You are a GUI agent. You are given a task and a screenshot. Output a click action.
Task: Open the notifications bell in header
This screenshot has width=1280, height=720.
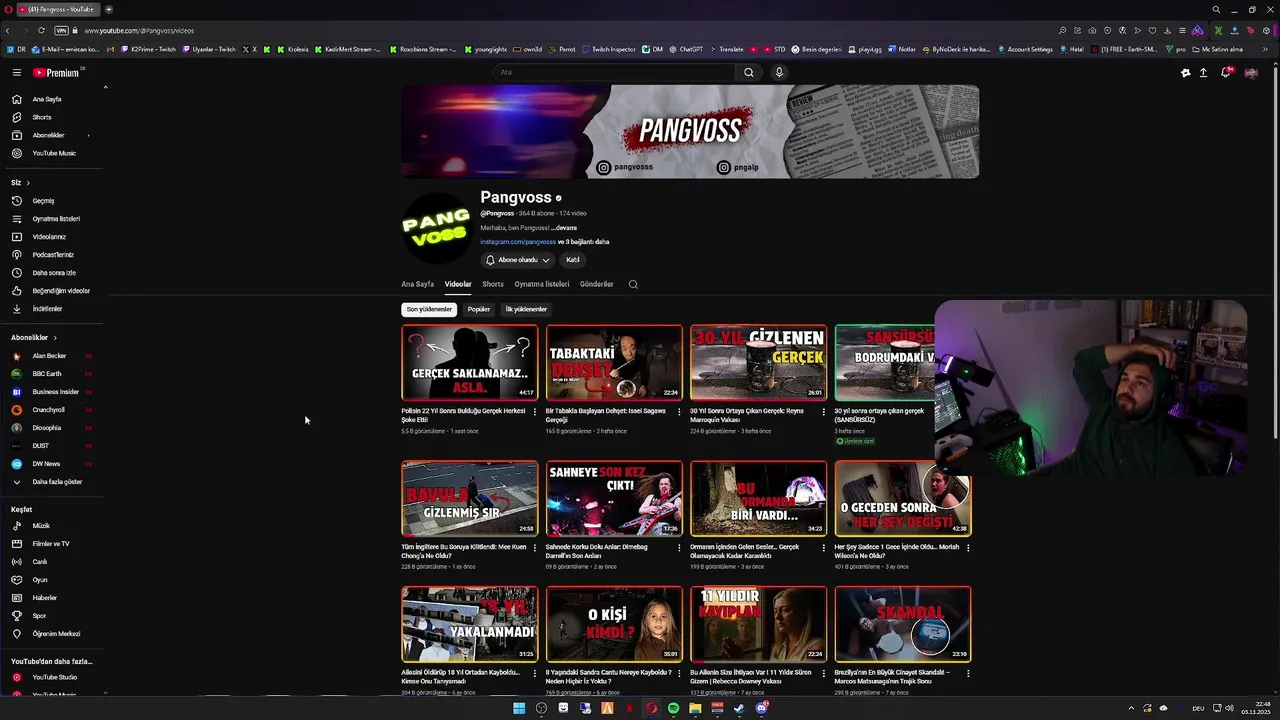click(x=1226, y=72)
